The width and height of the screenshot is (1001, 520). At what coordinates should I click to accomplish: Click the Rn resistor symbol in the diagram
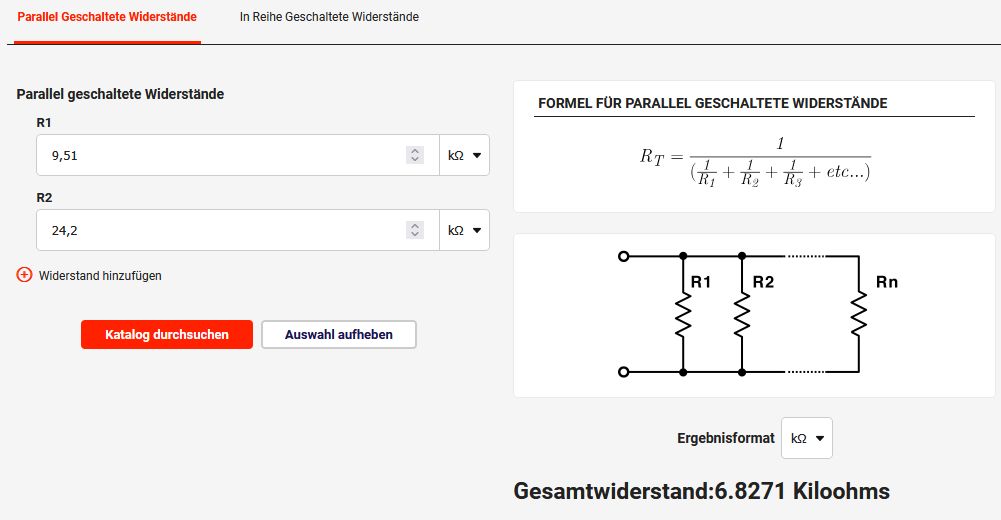[858, 316]
